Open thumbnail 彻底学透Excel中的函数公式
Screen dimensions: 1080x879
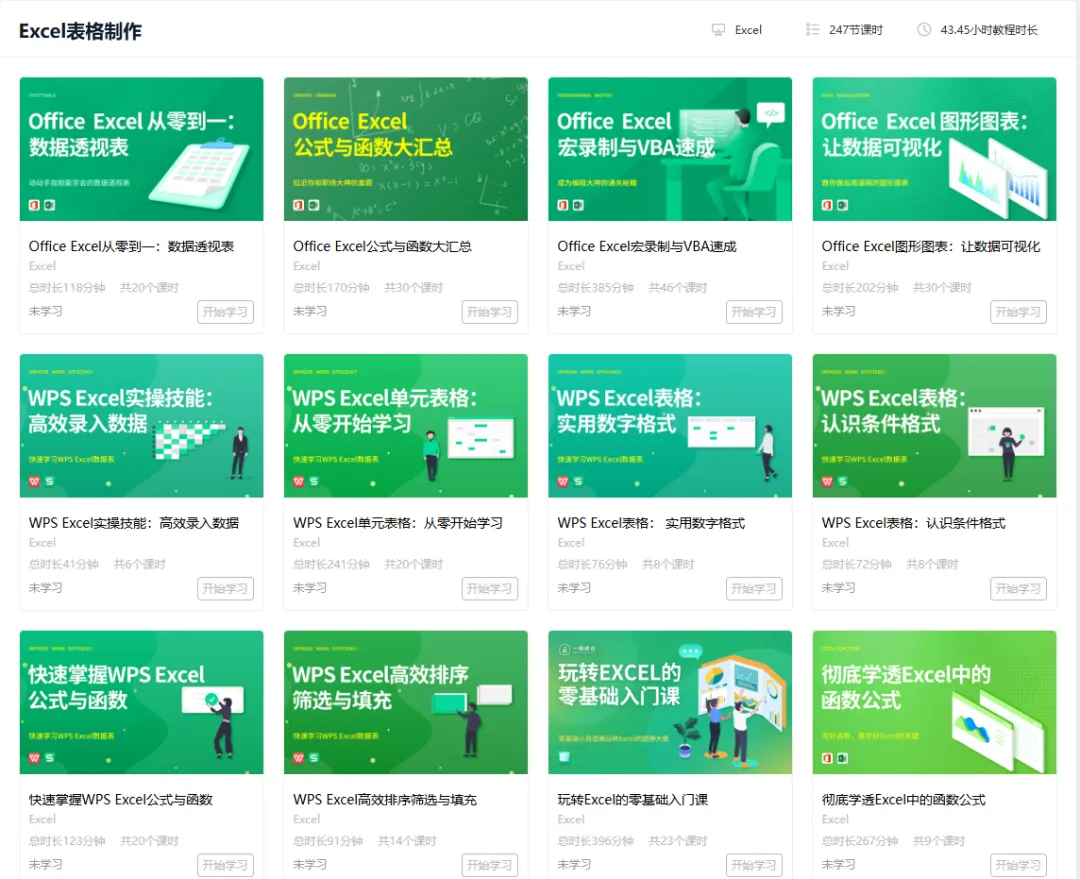coord(935,703)
